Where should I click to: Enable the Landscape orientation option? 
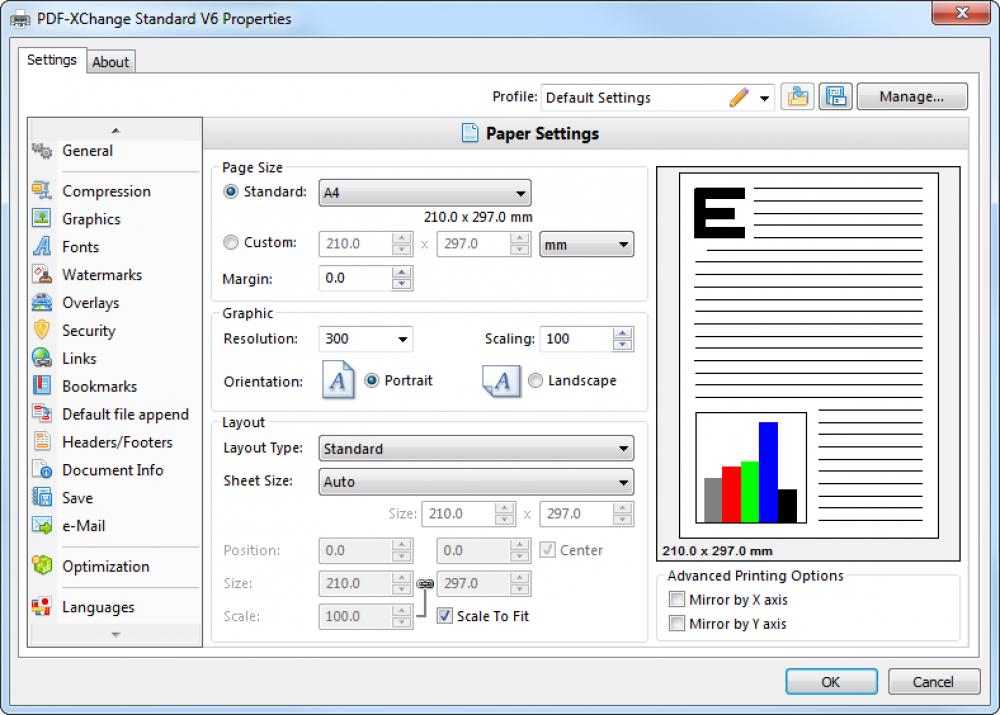point(536,380)
